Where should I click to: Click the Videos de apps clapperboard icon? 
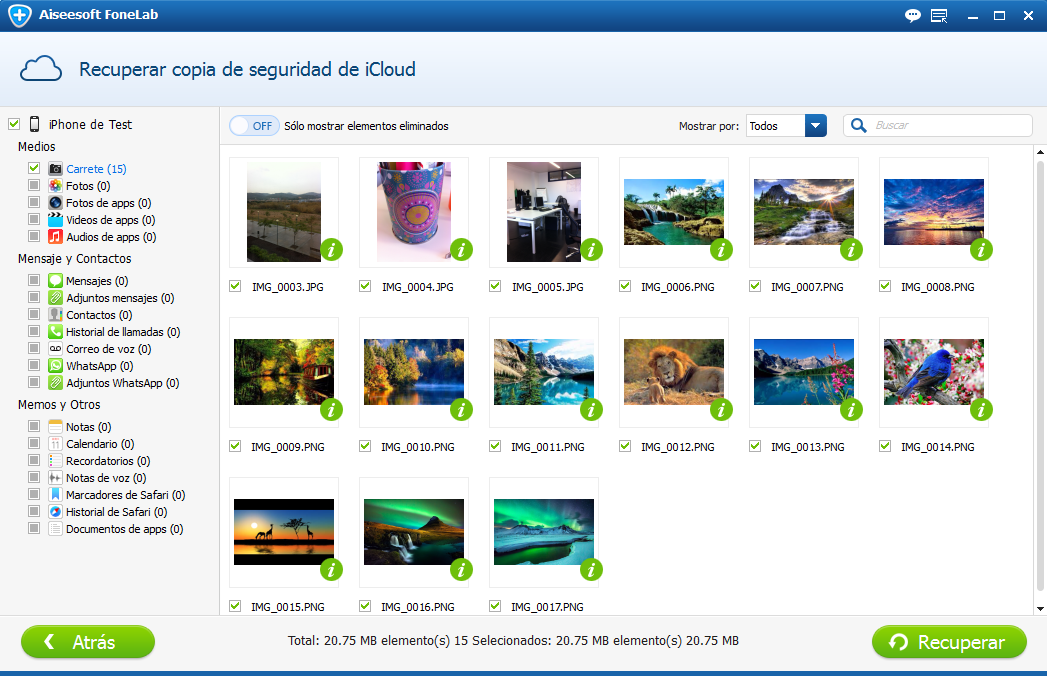(x=55, y=220)
